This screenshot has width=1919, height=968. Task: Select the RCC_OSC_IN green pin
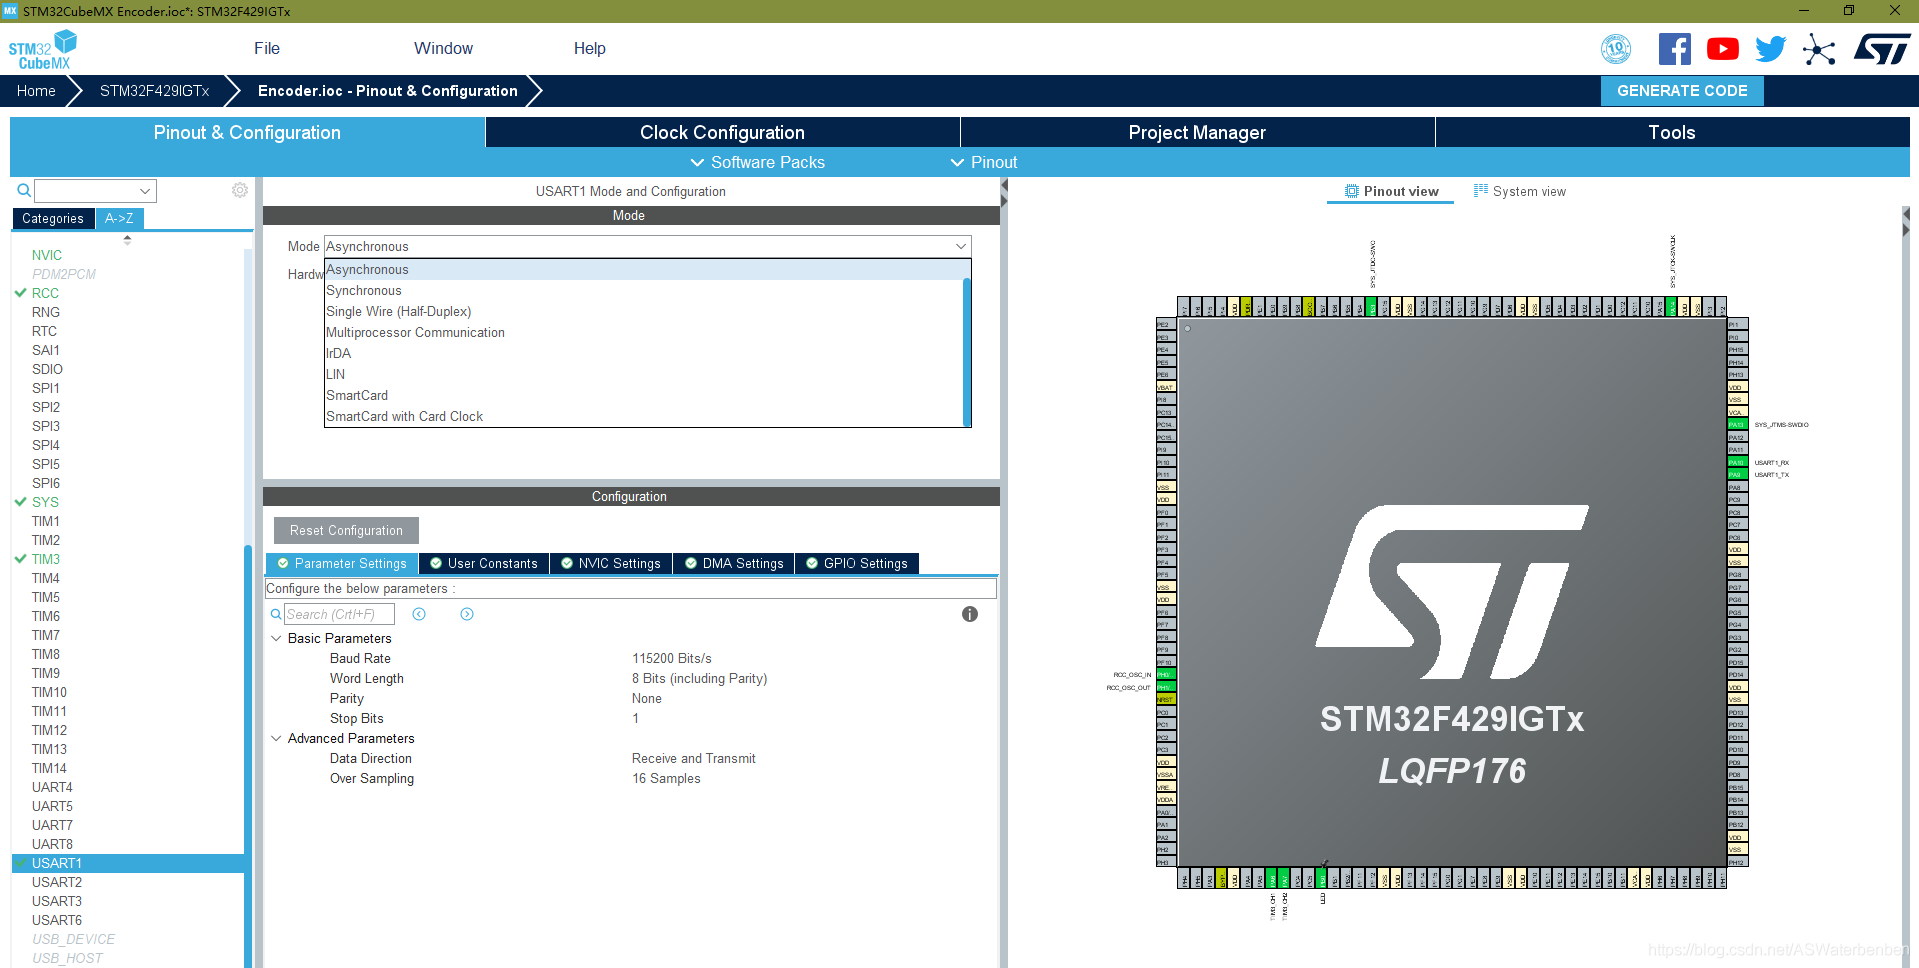(x=1165, y=675)
